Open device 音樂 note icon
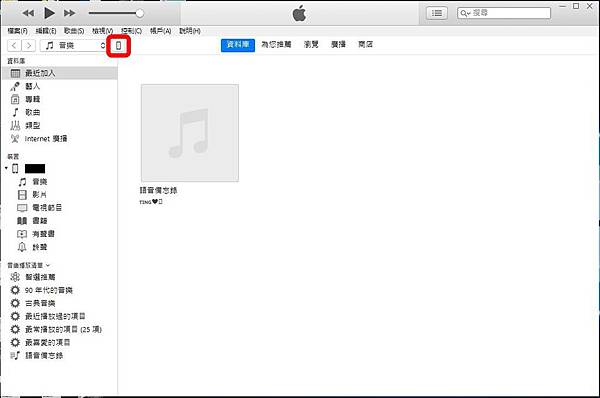 point(23,182)
